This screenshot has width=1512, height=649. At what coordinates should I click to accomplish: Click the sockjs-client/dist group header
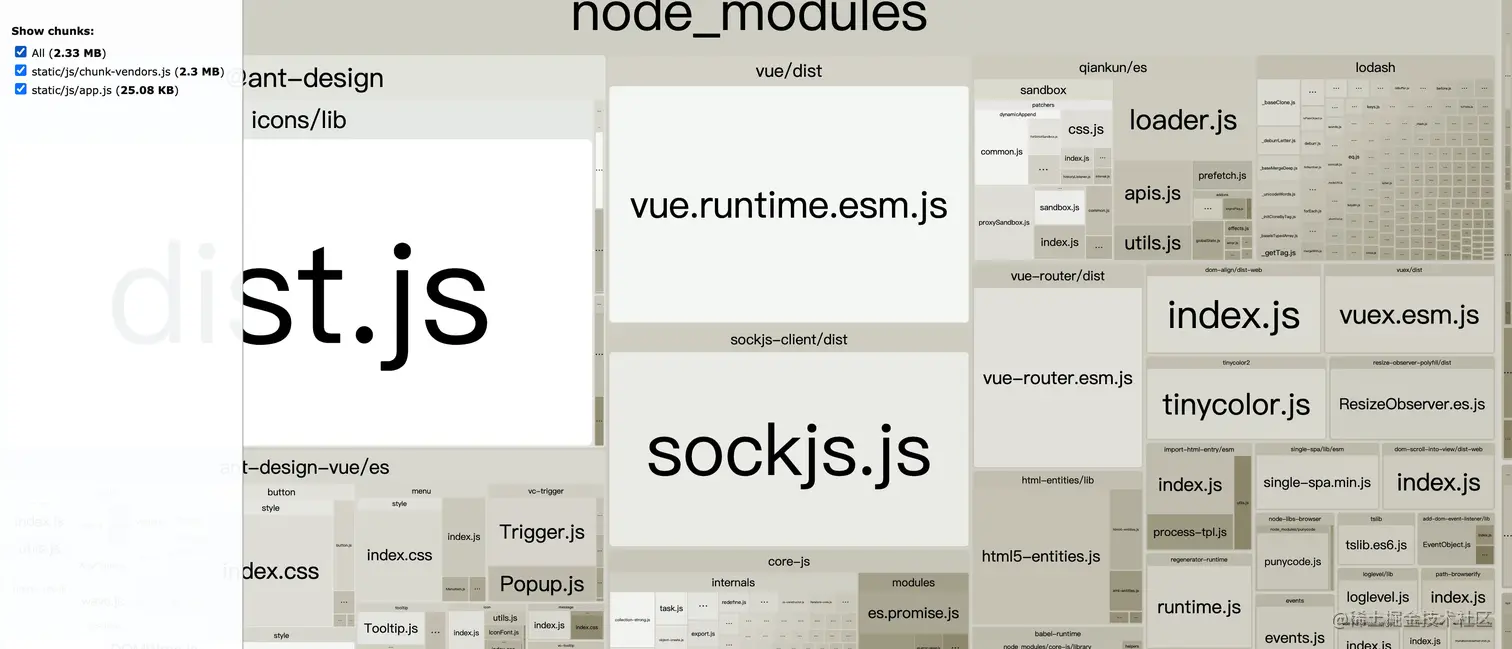point(789,339)
